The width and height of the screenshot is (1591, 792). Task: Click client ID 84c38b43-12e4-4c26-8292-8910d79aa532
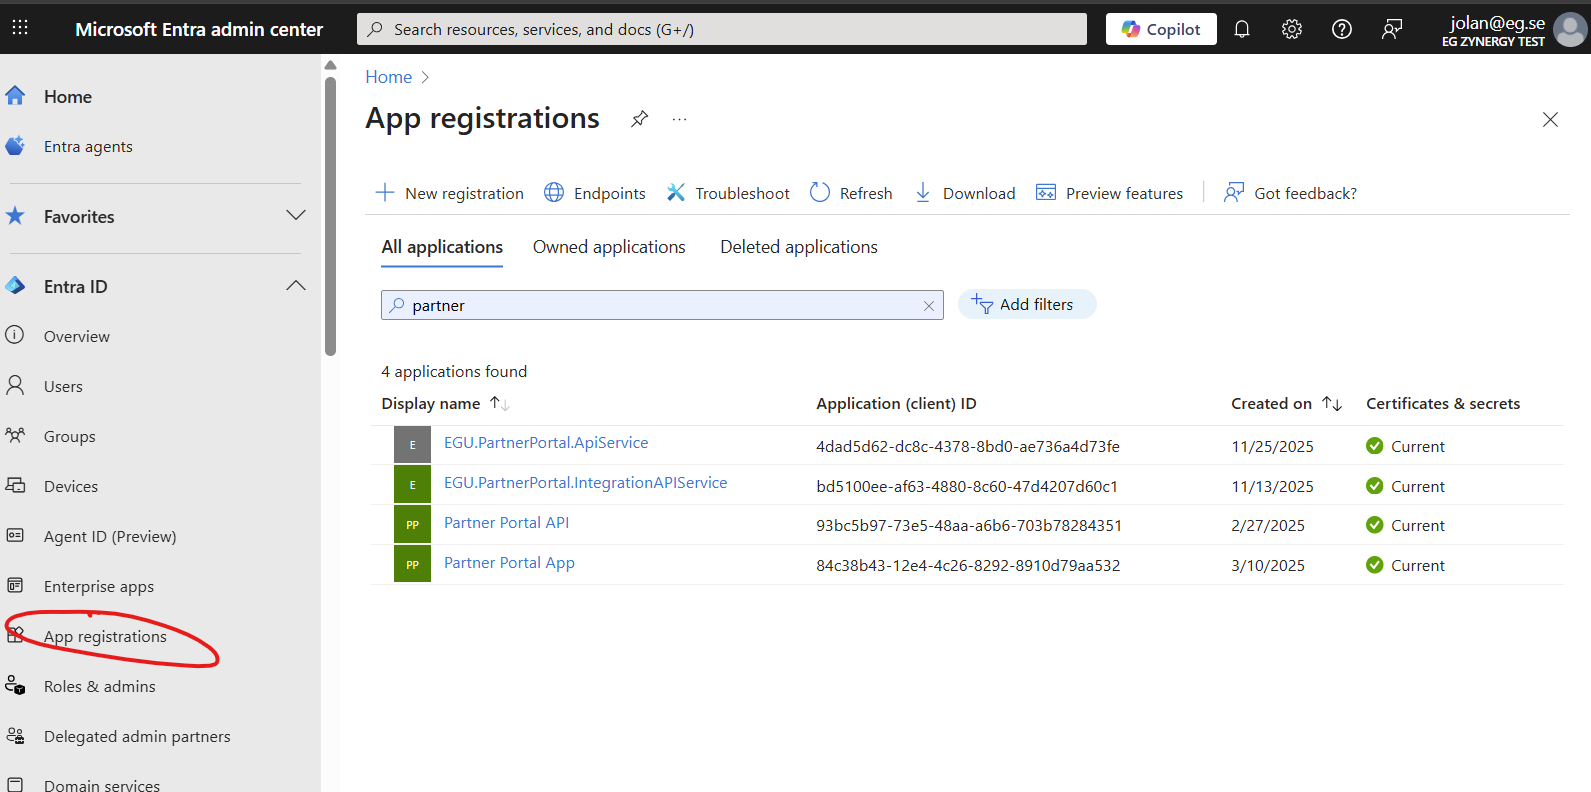tap(968, 565)
